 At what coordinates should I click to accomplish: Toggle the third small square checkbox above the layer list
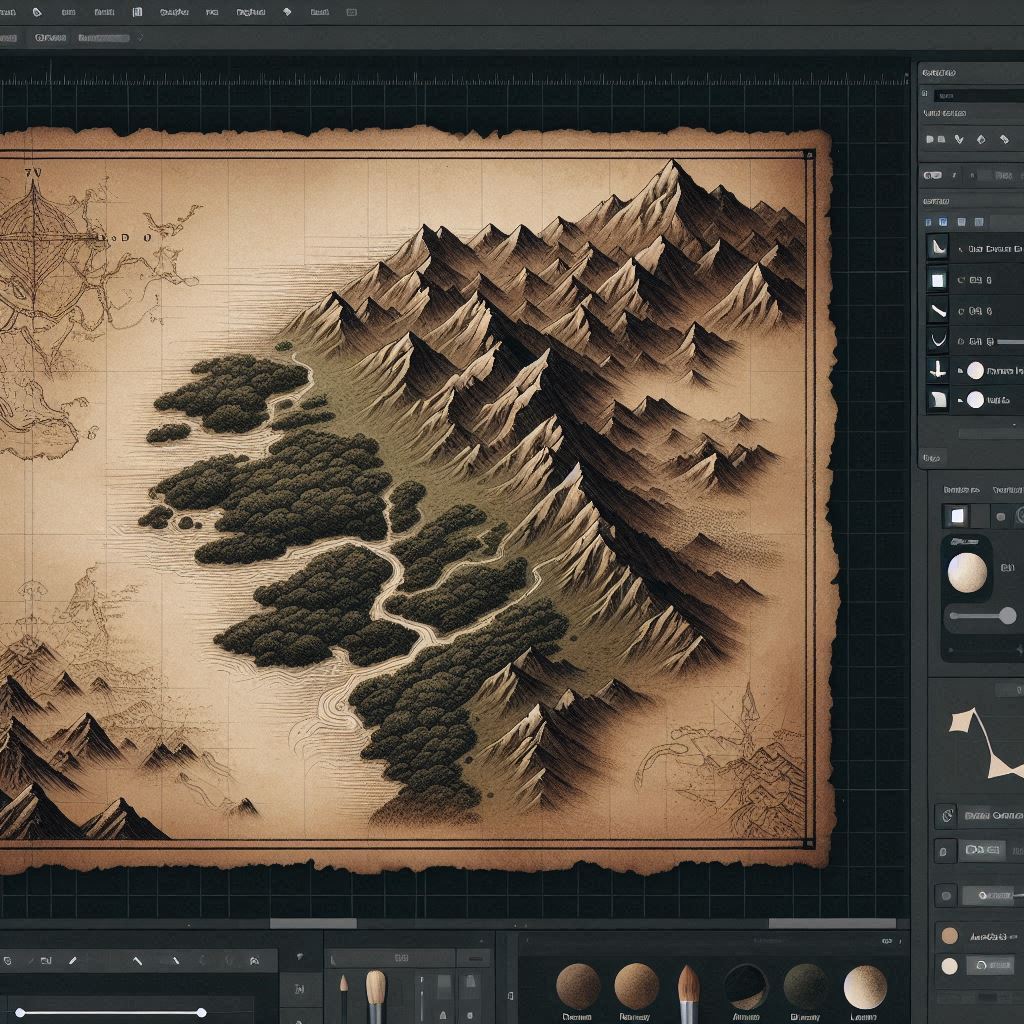(961, 222)
